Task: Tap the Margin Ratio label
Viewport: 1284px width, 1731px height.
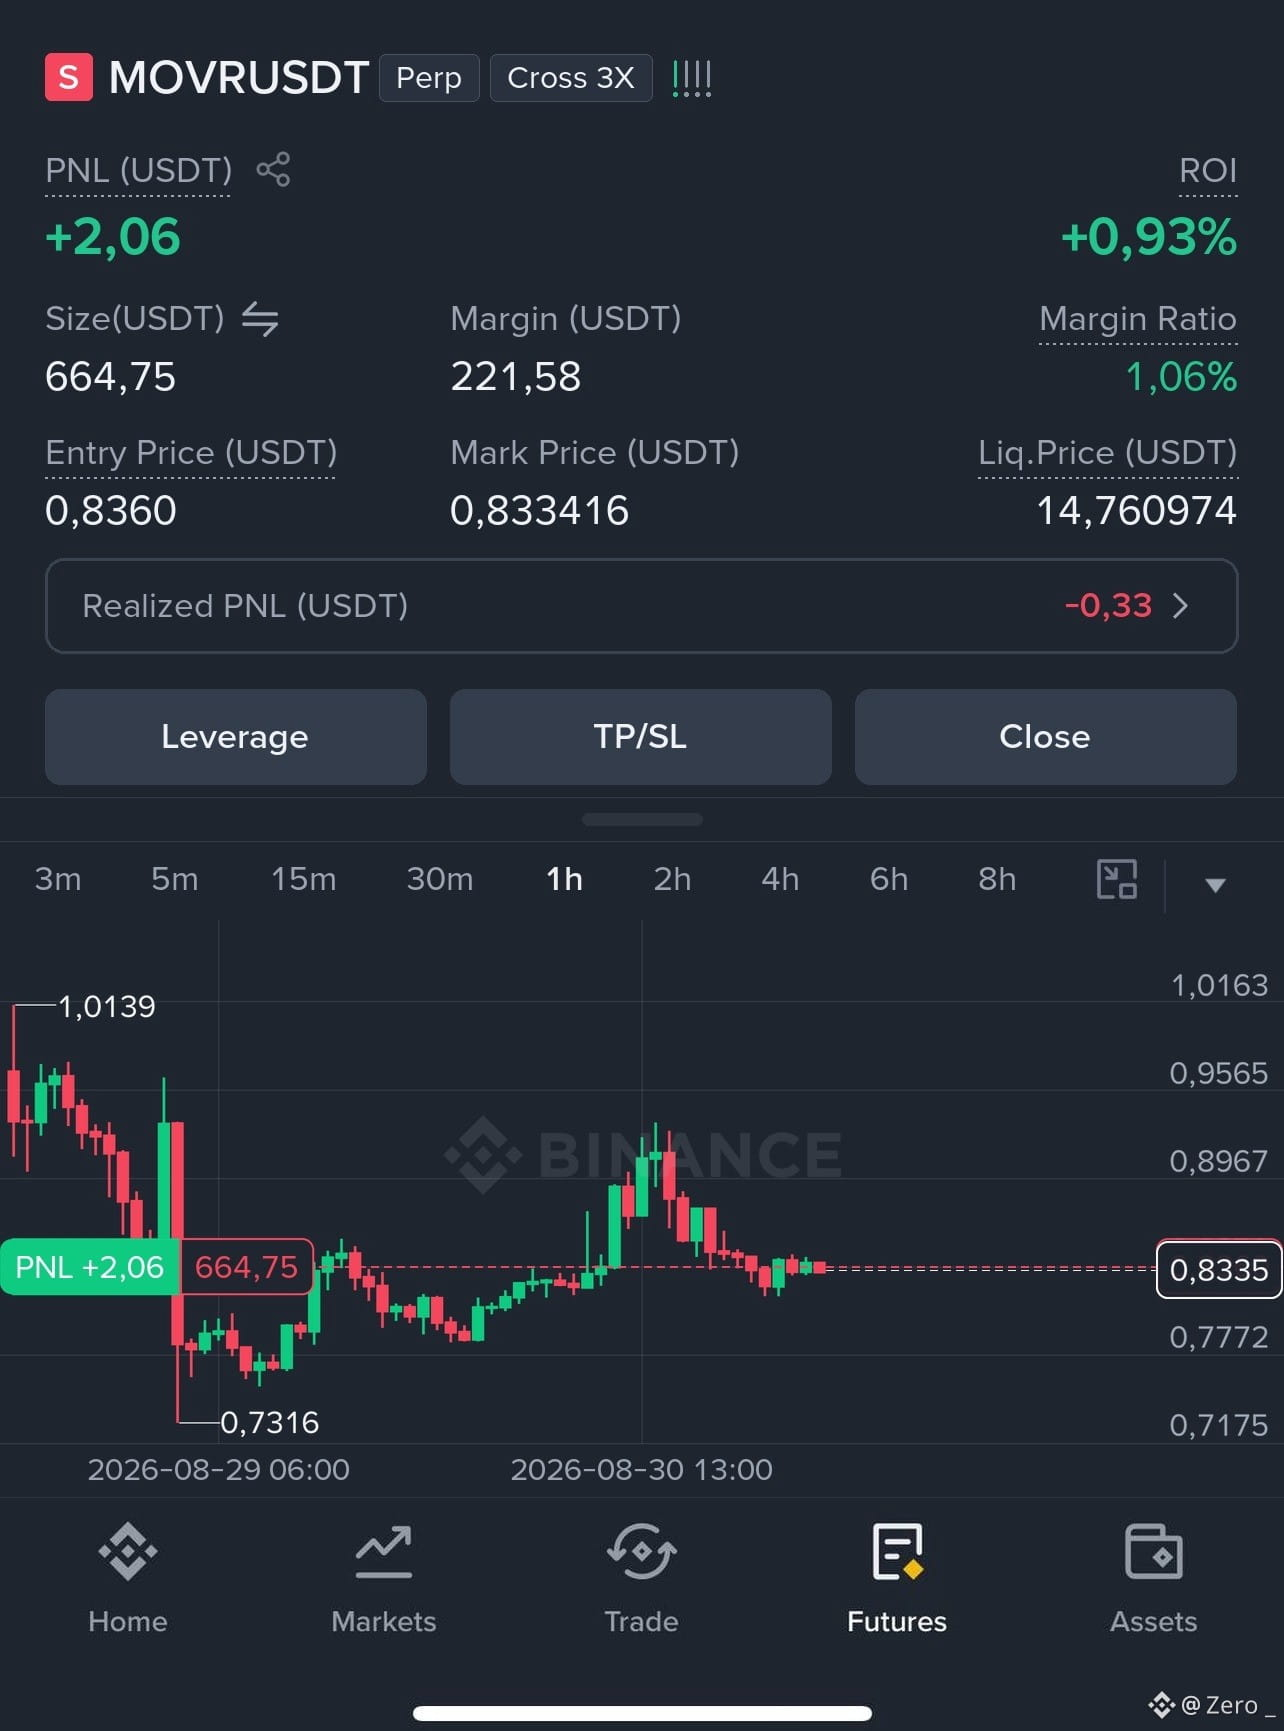Action: [x=1138, y=319]
